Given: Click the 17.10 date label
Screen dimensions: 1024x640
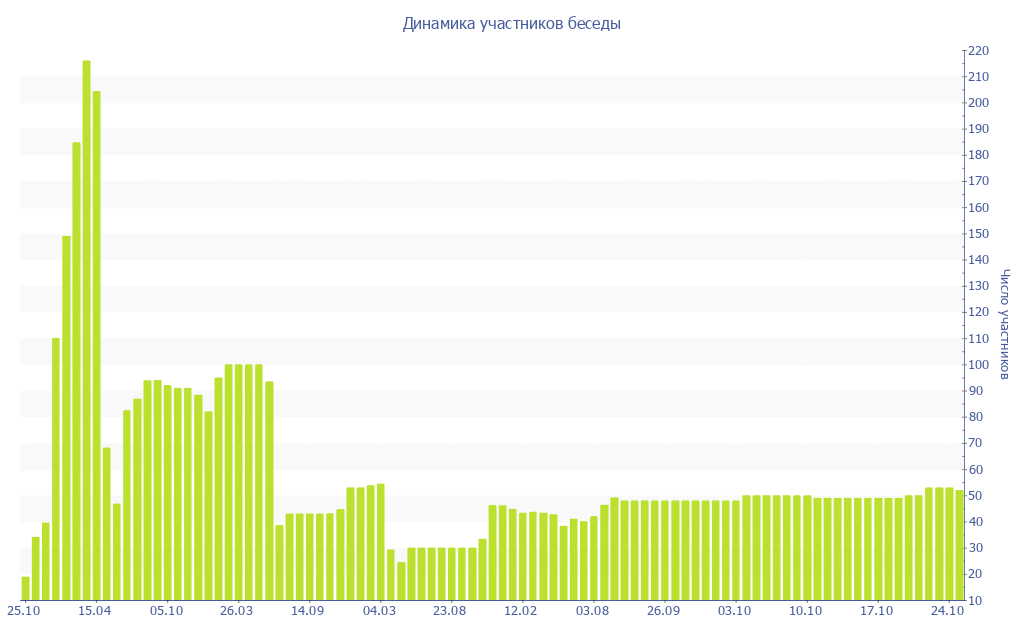Looking at the screenshot, I should [x=877, y=611].
